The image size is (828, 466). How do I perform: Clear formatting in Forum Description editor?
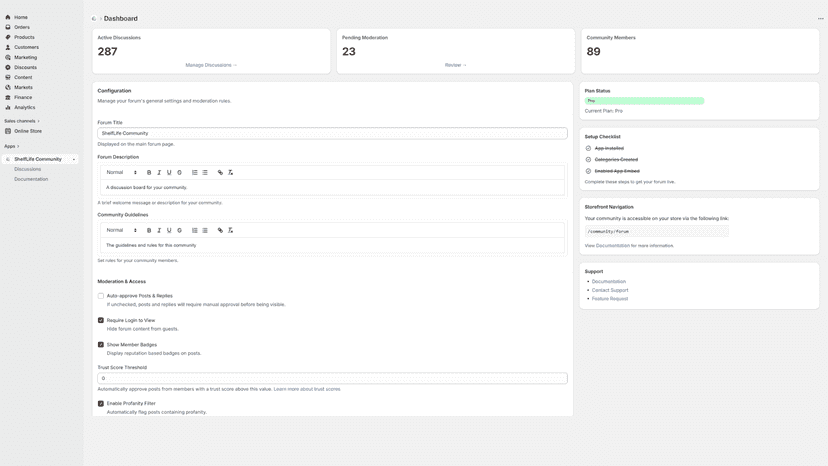pos(230,172)
